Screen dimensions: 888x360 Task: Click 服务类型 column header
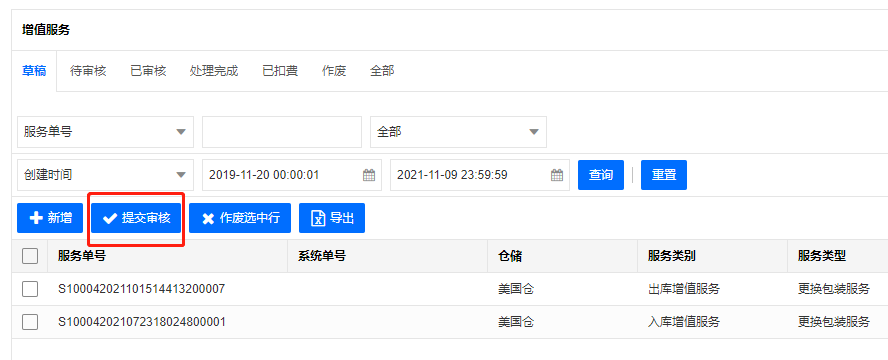pyautogui.click(x=822, y=256)
